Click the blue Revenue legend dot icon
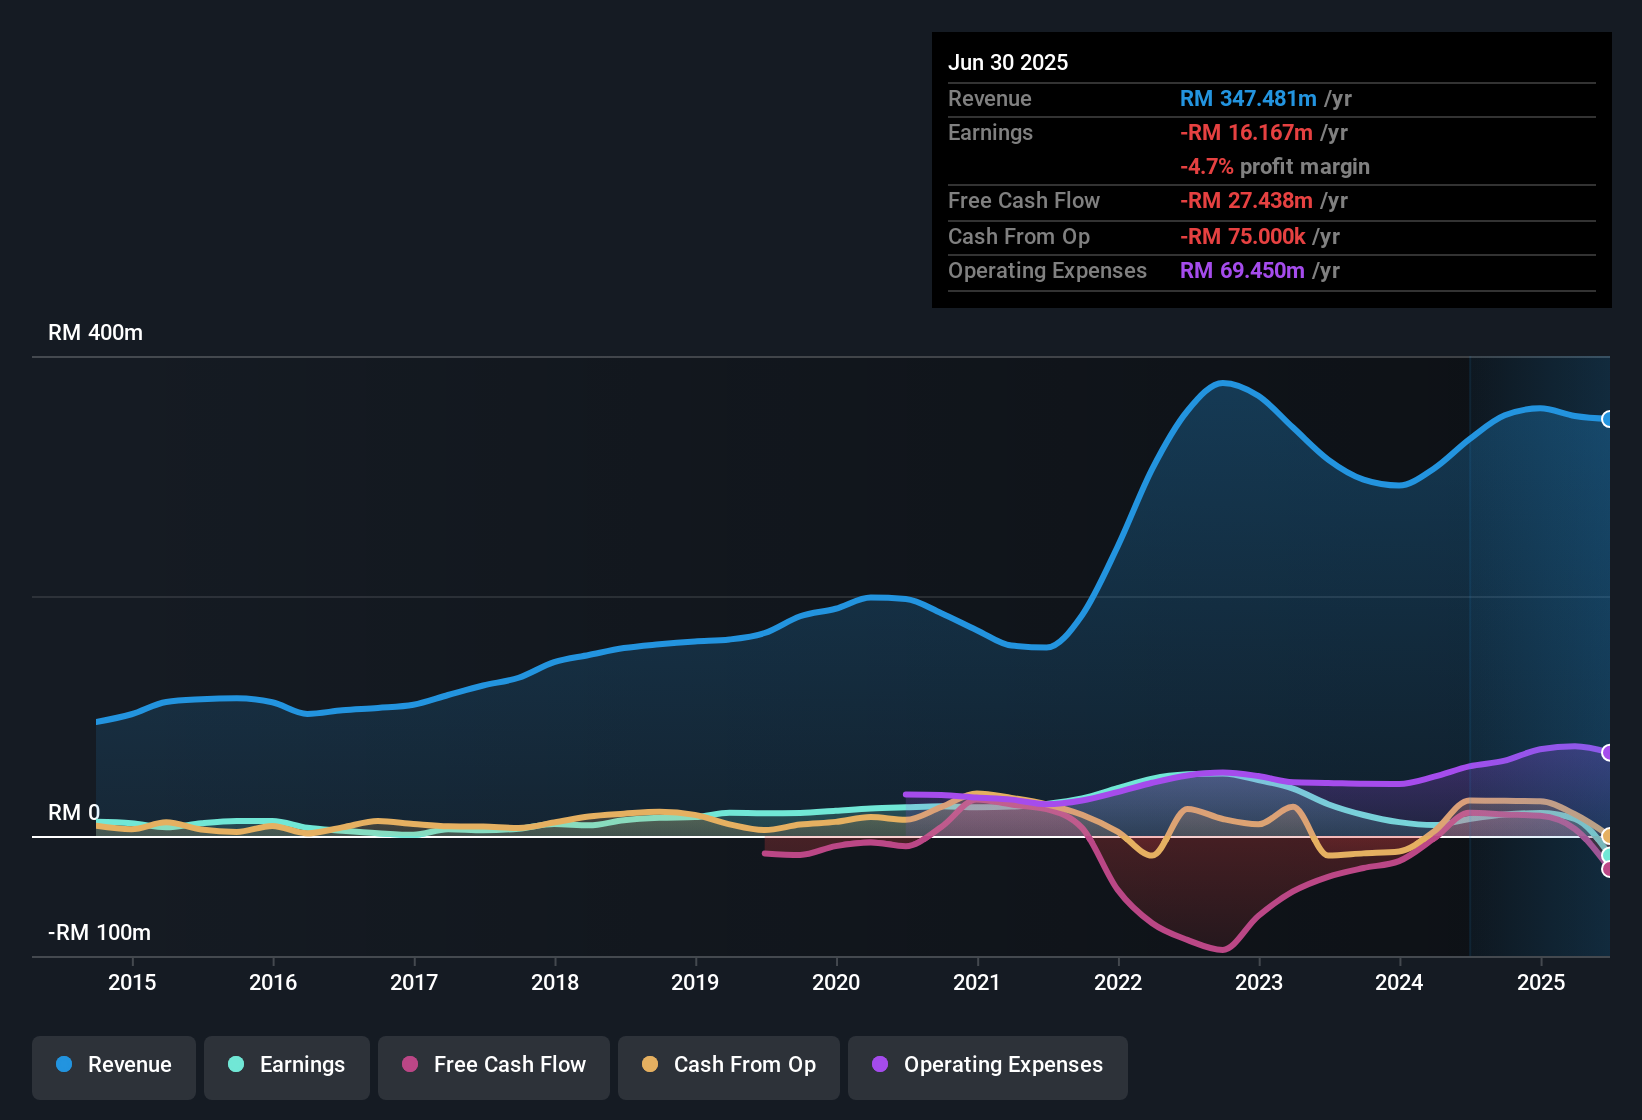This screenshot has height=1120, width=1642. 64,1065
